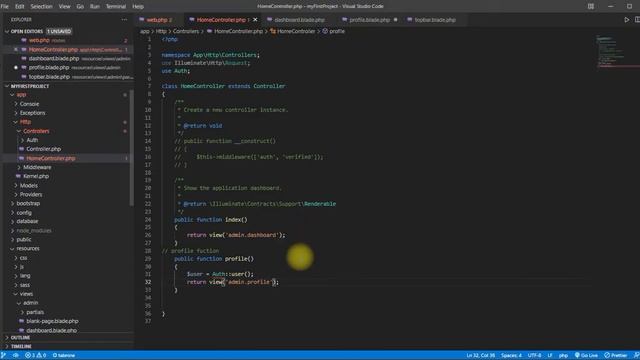Start the Go Live server
The width and height of the screenshot is (640, 360).
pos(587,355)
